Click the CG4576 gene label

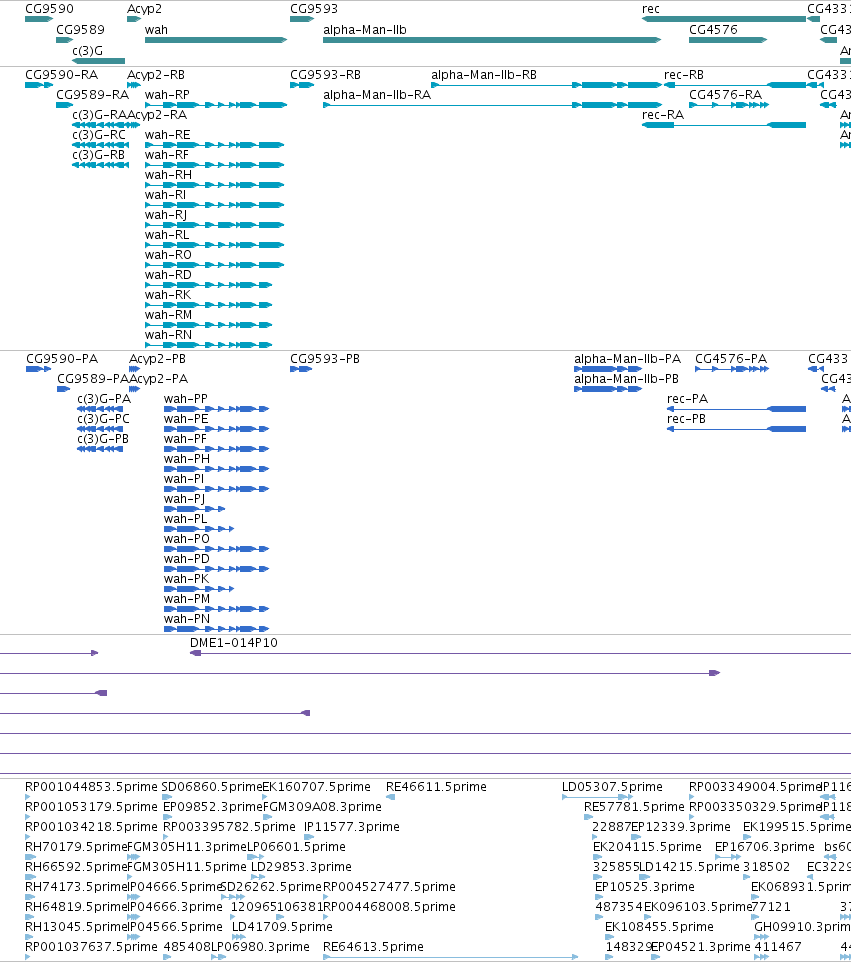[x=713, y=30]
